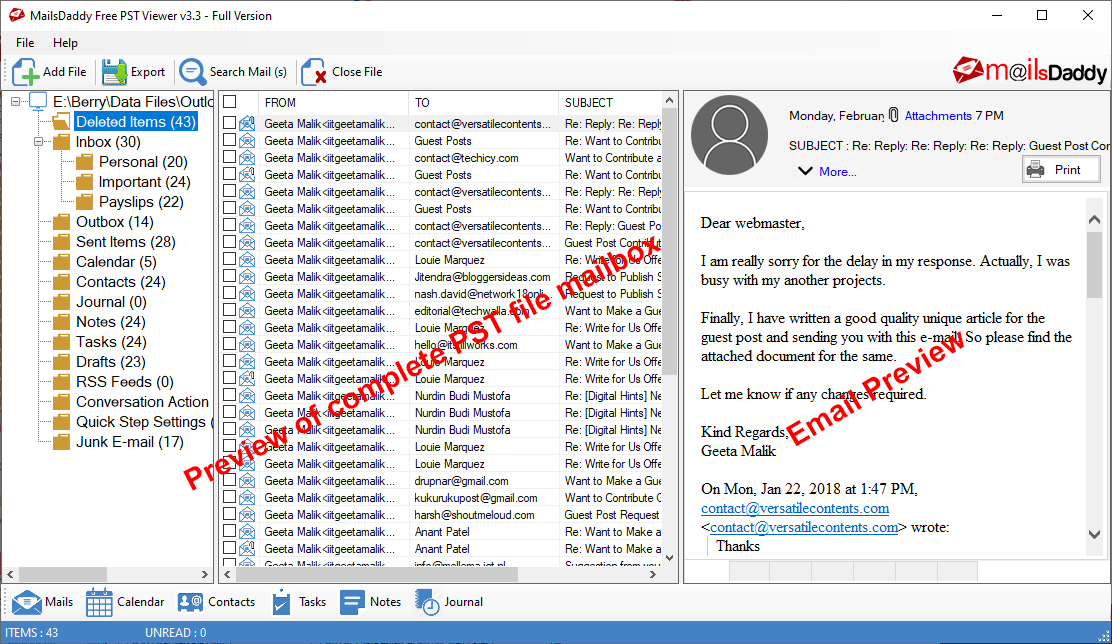Image resolution: width=1112 pixels, height=644 pixels.
Task: Click the Print button label
Action: coord(1067,170)
